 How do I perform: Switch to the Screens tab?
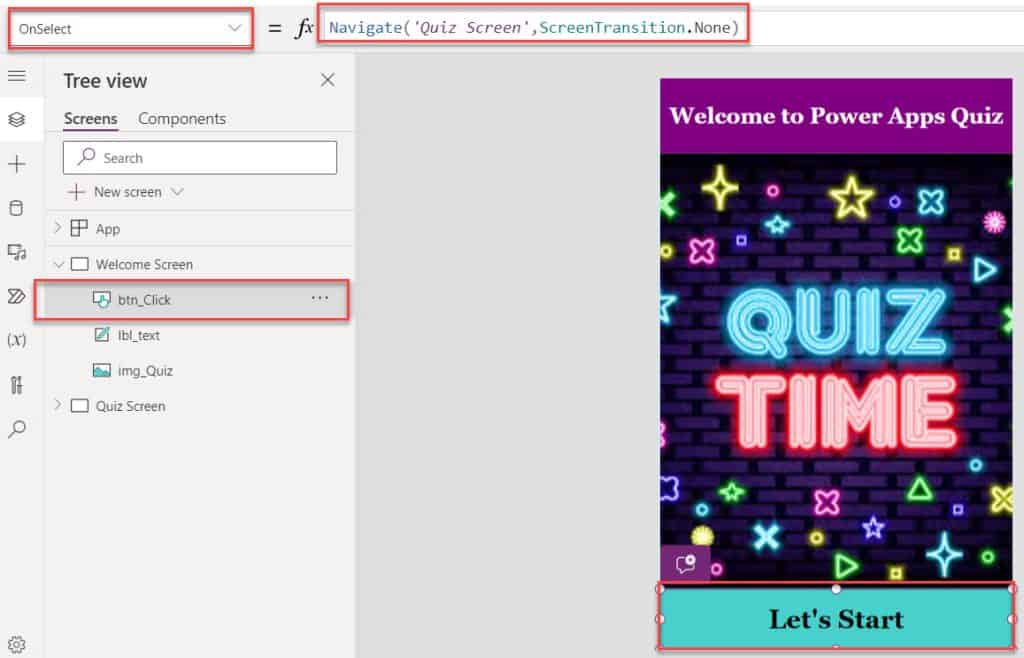tap(91, 119)
